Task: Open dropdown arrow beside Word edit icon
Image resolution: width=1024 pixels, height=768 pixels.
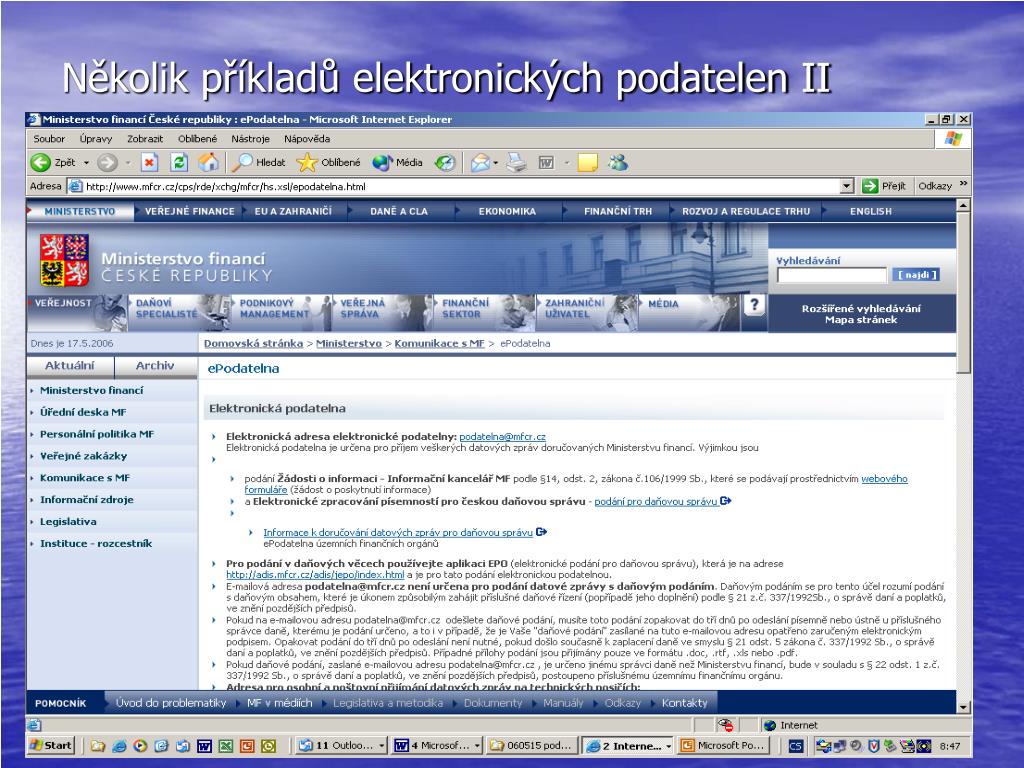Action: point(566,163)
